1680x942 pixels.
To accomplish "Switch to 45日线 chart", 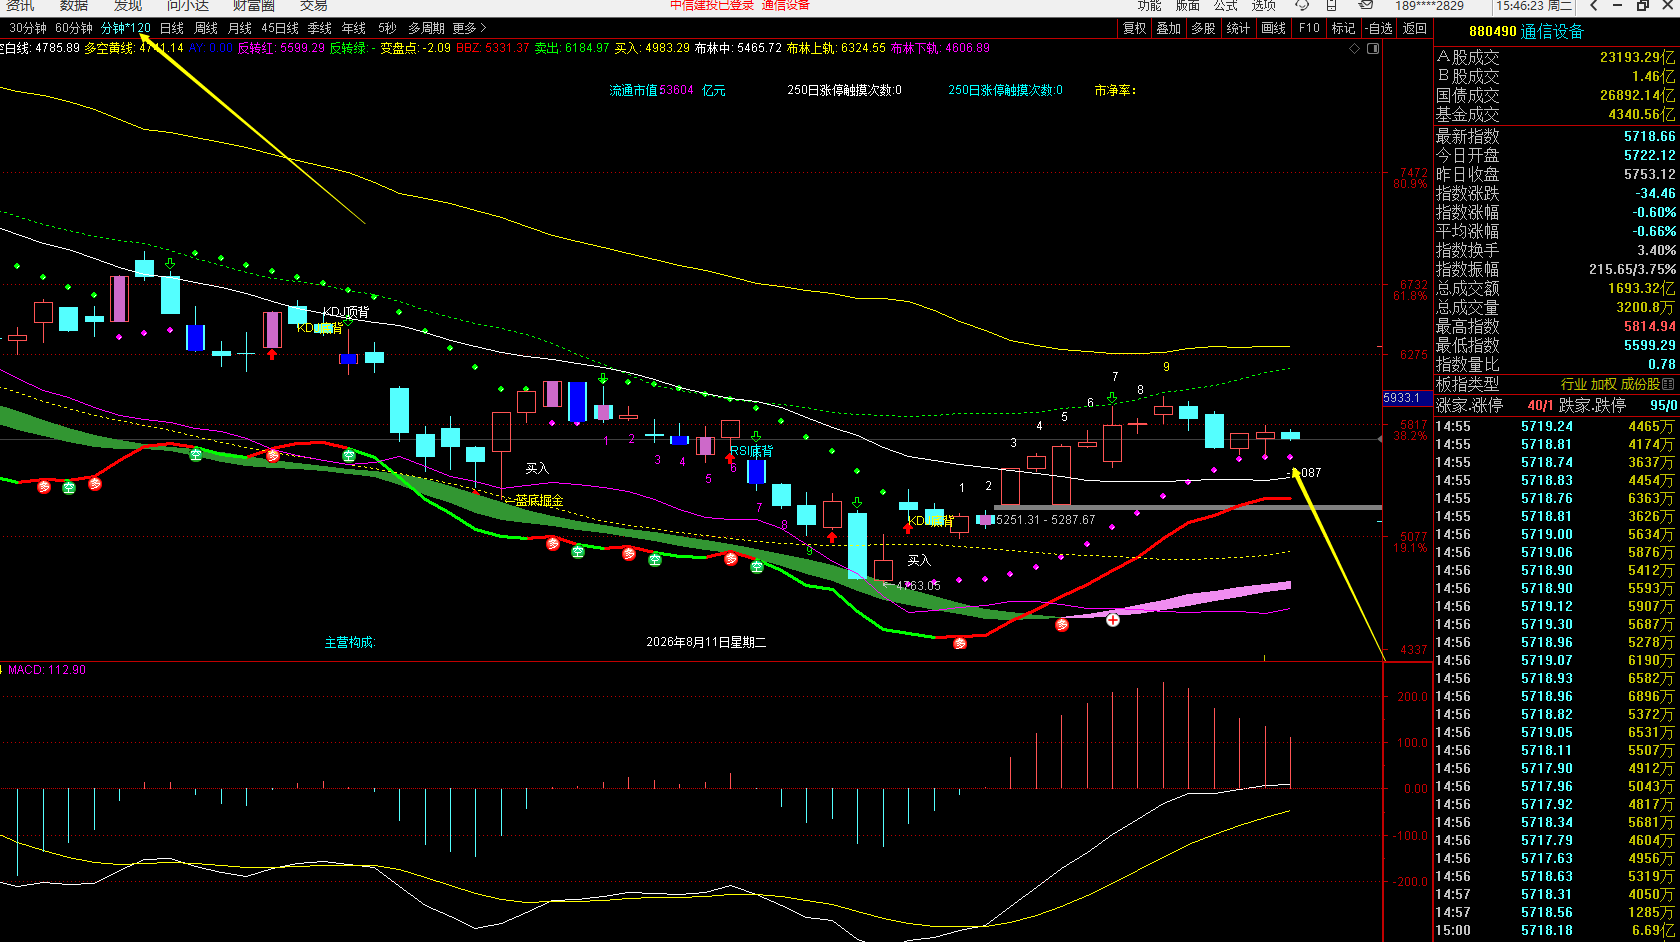I will (x=280, y=28).
